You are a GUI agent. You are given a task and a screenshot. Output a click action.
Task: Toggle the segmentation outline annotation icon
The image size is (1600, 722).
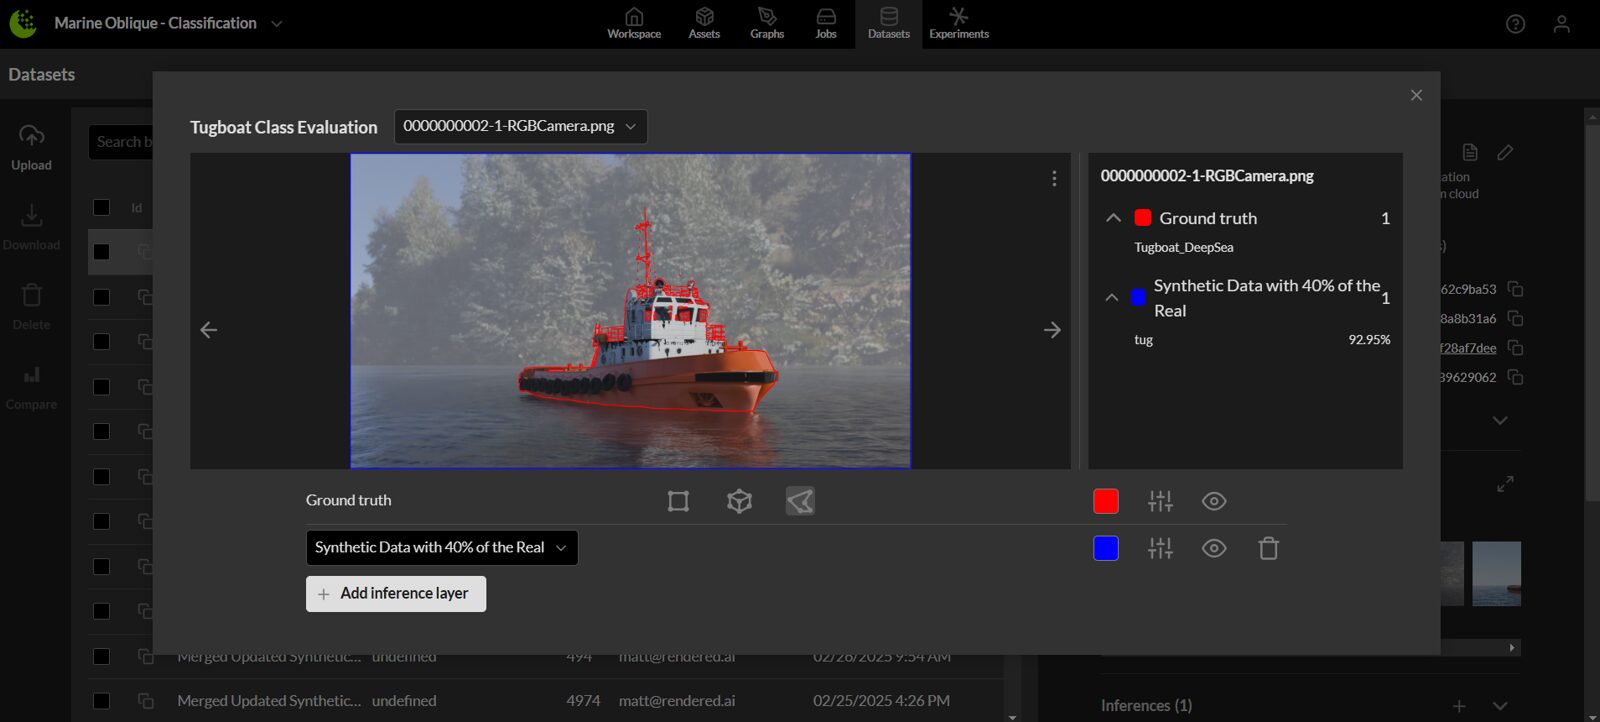tap(800, 501)
